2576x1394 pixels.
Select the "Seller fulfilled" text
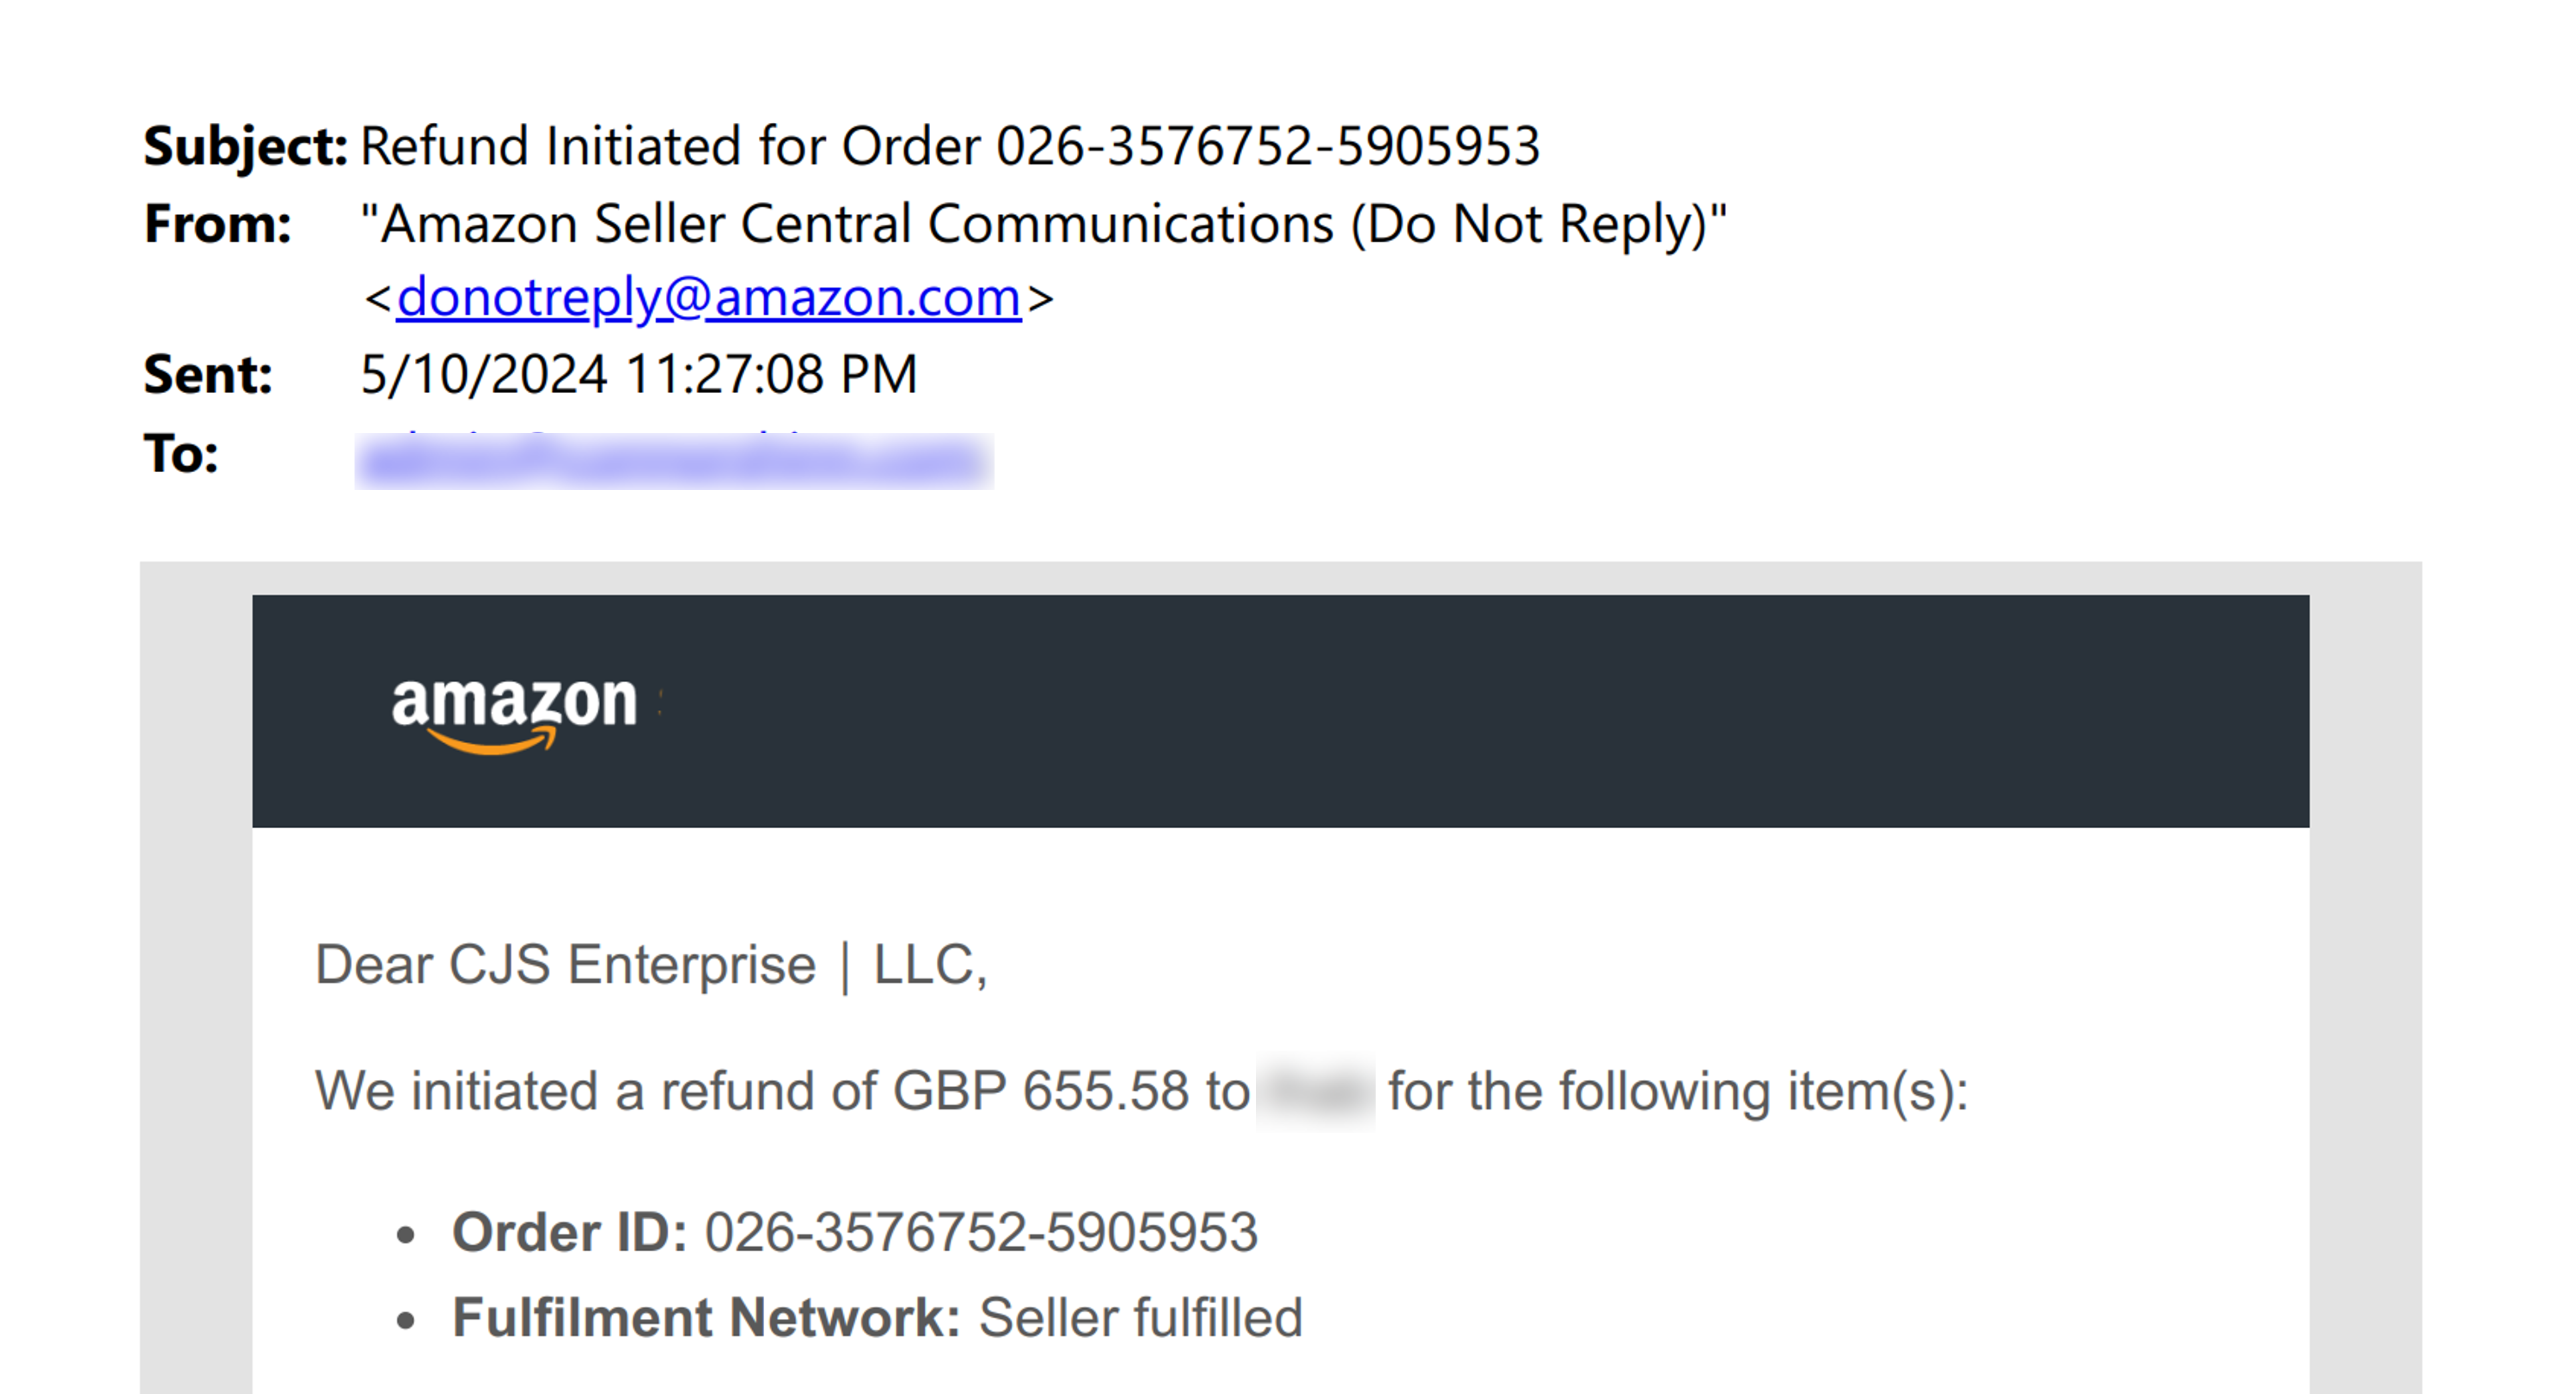[x=1140, y=1318]
